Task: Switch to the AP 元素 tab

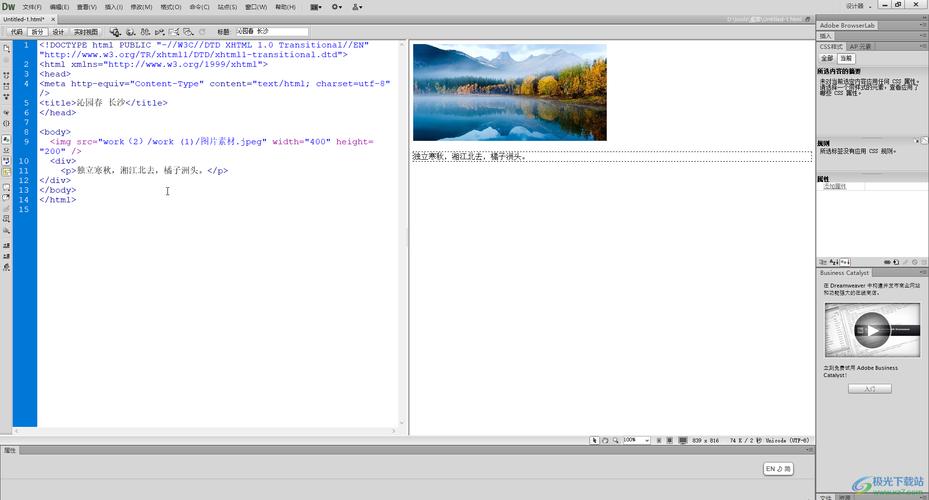Action: click(860, 47)
